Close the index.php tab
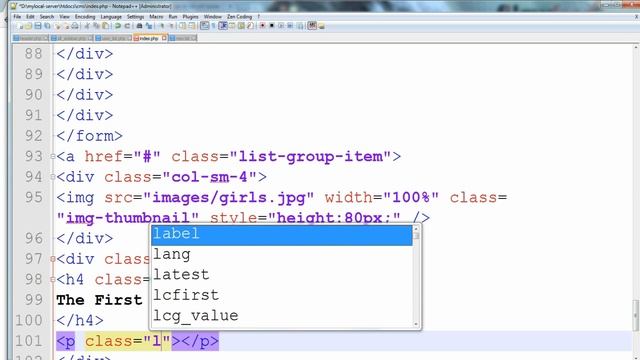The image size is (640, 360). (164, 38)
